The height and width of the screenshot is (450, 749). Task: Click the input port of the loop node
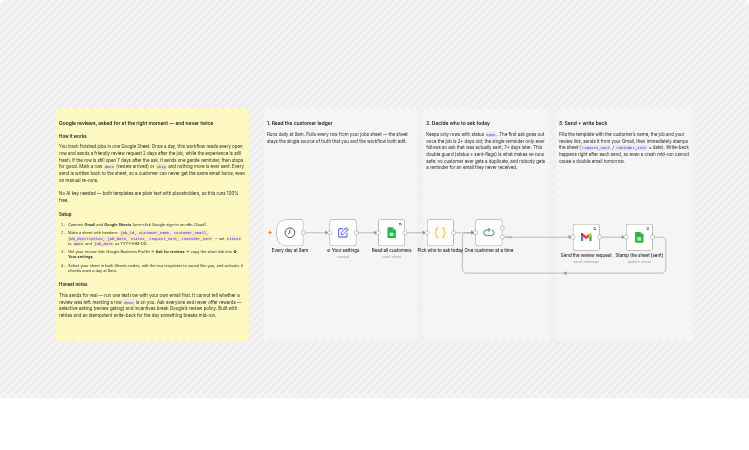pos(475,233)
